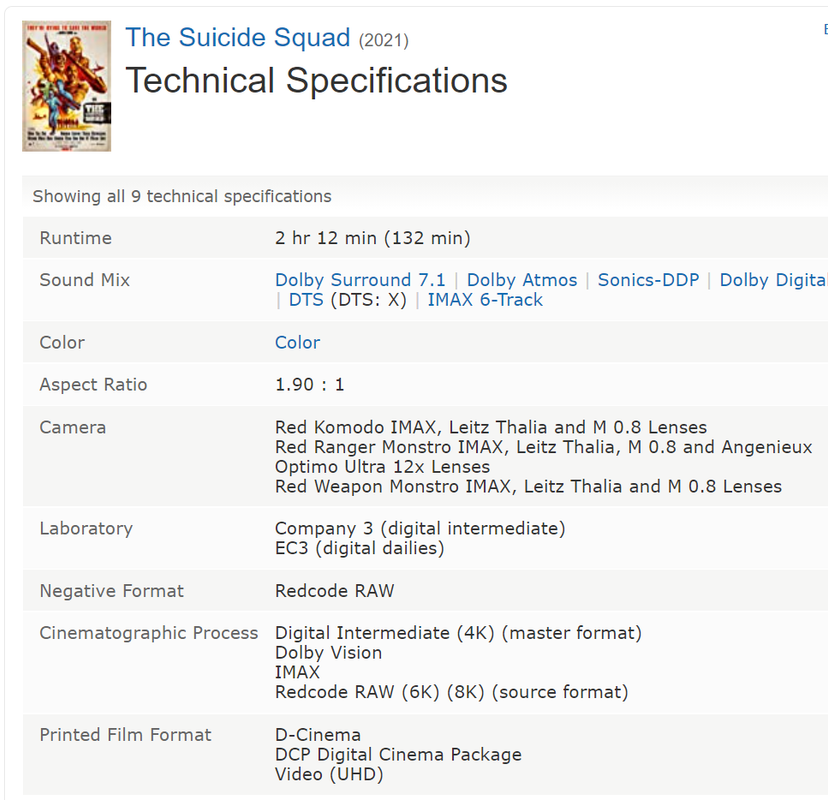This screenshot has height=800, width=828.
Task: Open the Dolby Digital link
Action: pos(774,279)
